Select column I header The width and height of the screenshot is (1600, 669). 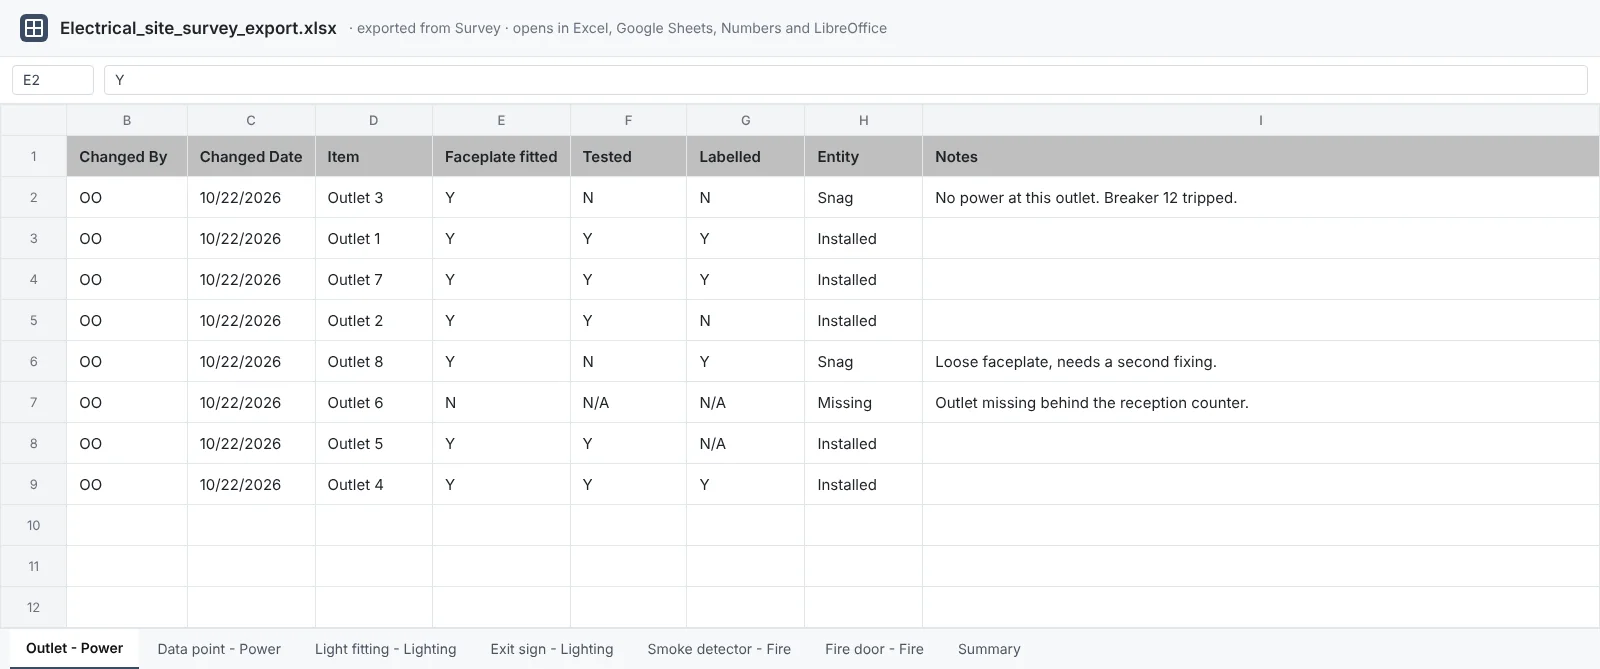point(1261,120)
